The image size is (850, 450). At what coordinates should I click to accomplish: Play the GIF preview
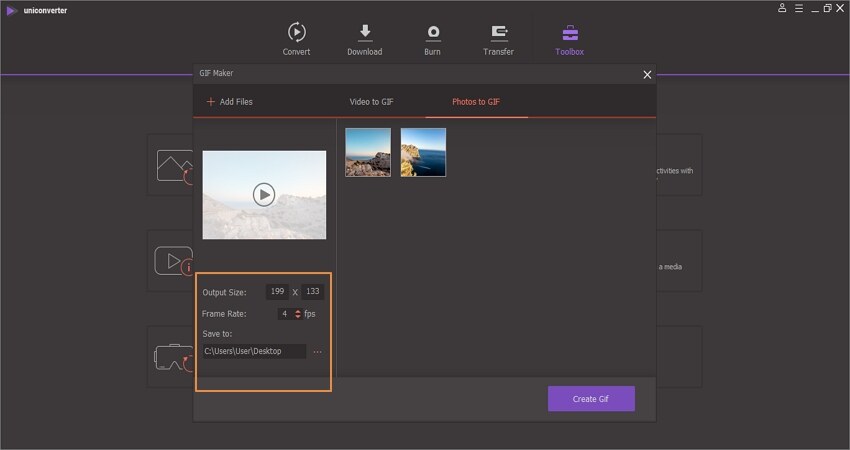264,195
